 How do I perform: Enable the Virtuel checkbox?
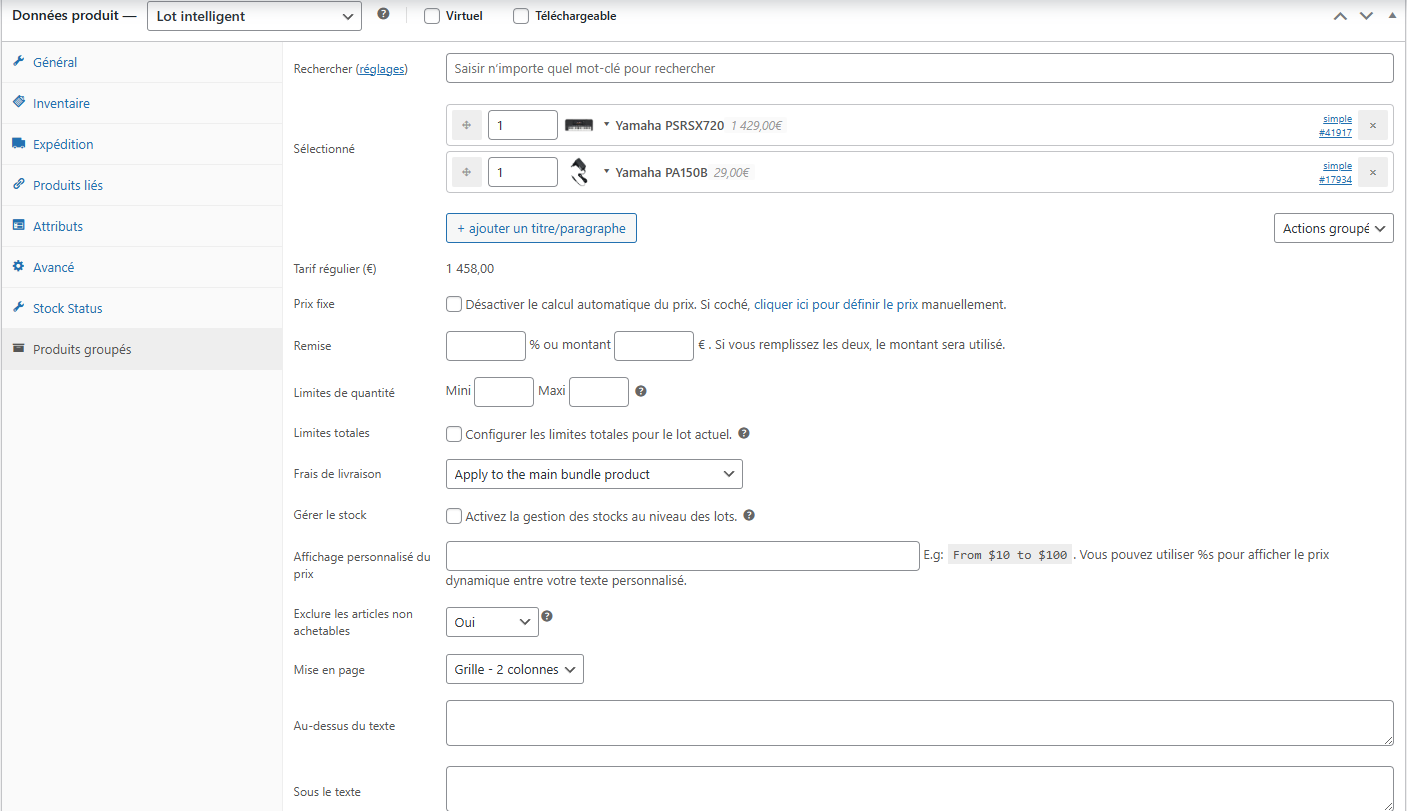432,16
